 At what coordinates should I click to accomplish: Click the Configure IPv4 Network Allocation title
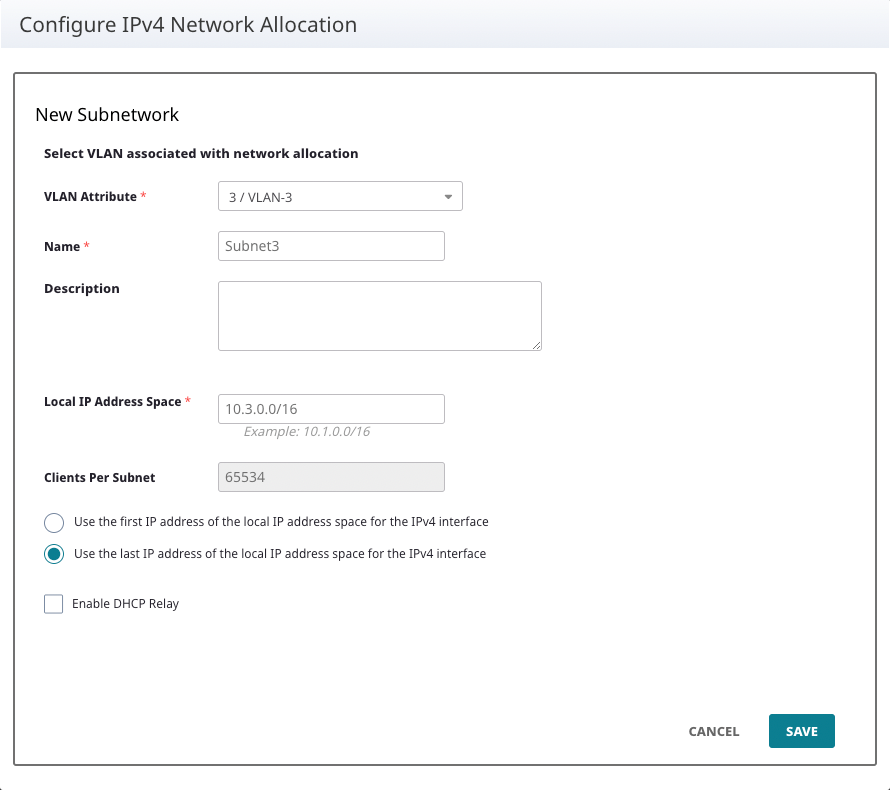click(188, 25)
